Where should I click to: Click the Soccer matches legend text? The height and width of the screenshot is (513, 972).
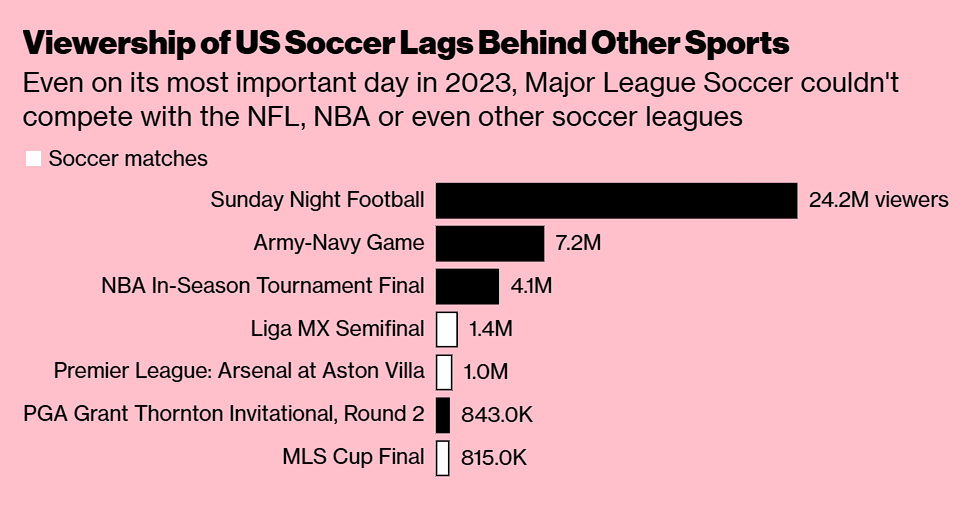[128, 159]
